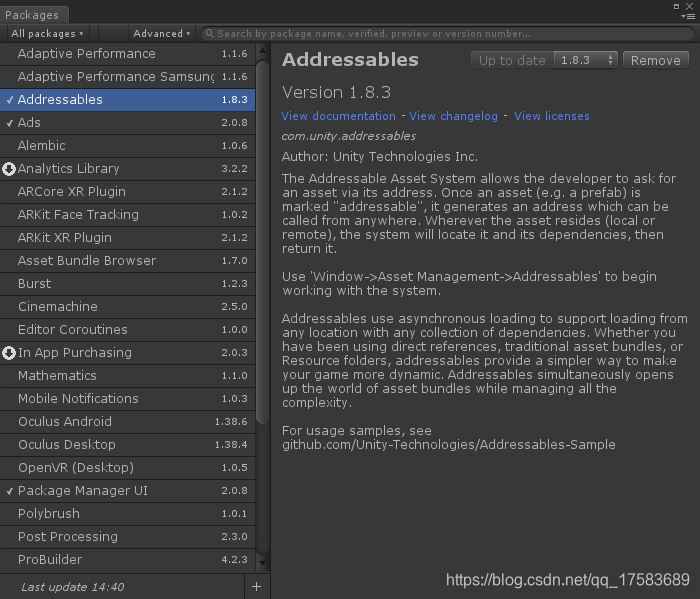Image resolution: width=700 pixels, height=599 pixels.
Task: Click the Version 1.8.3 heading
Action: pos(336,92)
